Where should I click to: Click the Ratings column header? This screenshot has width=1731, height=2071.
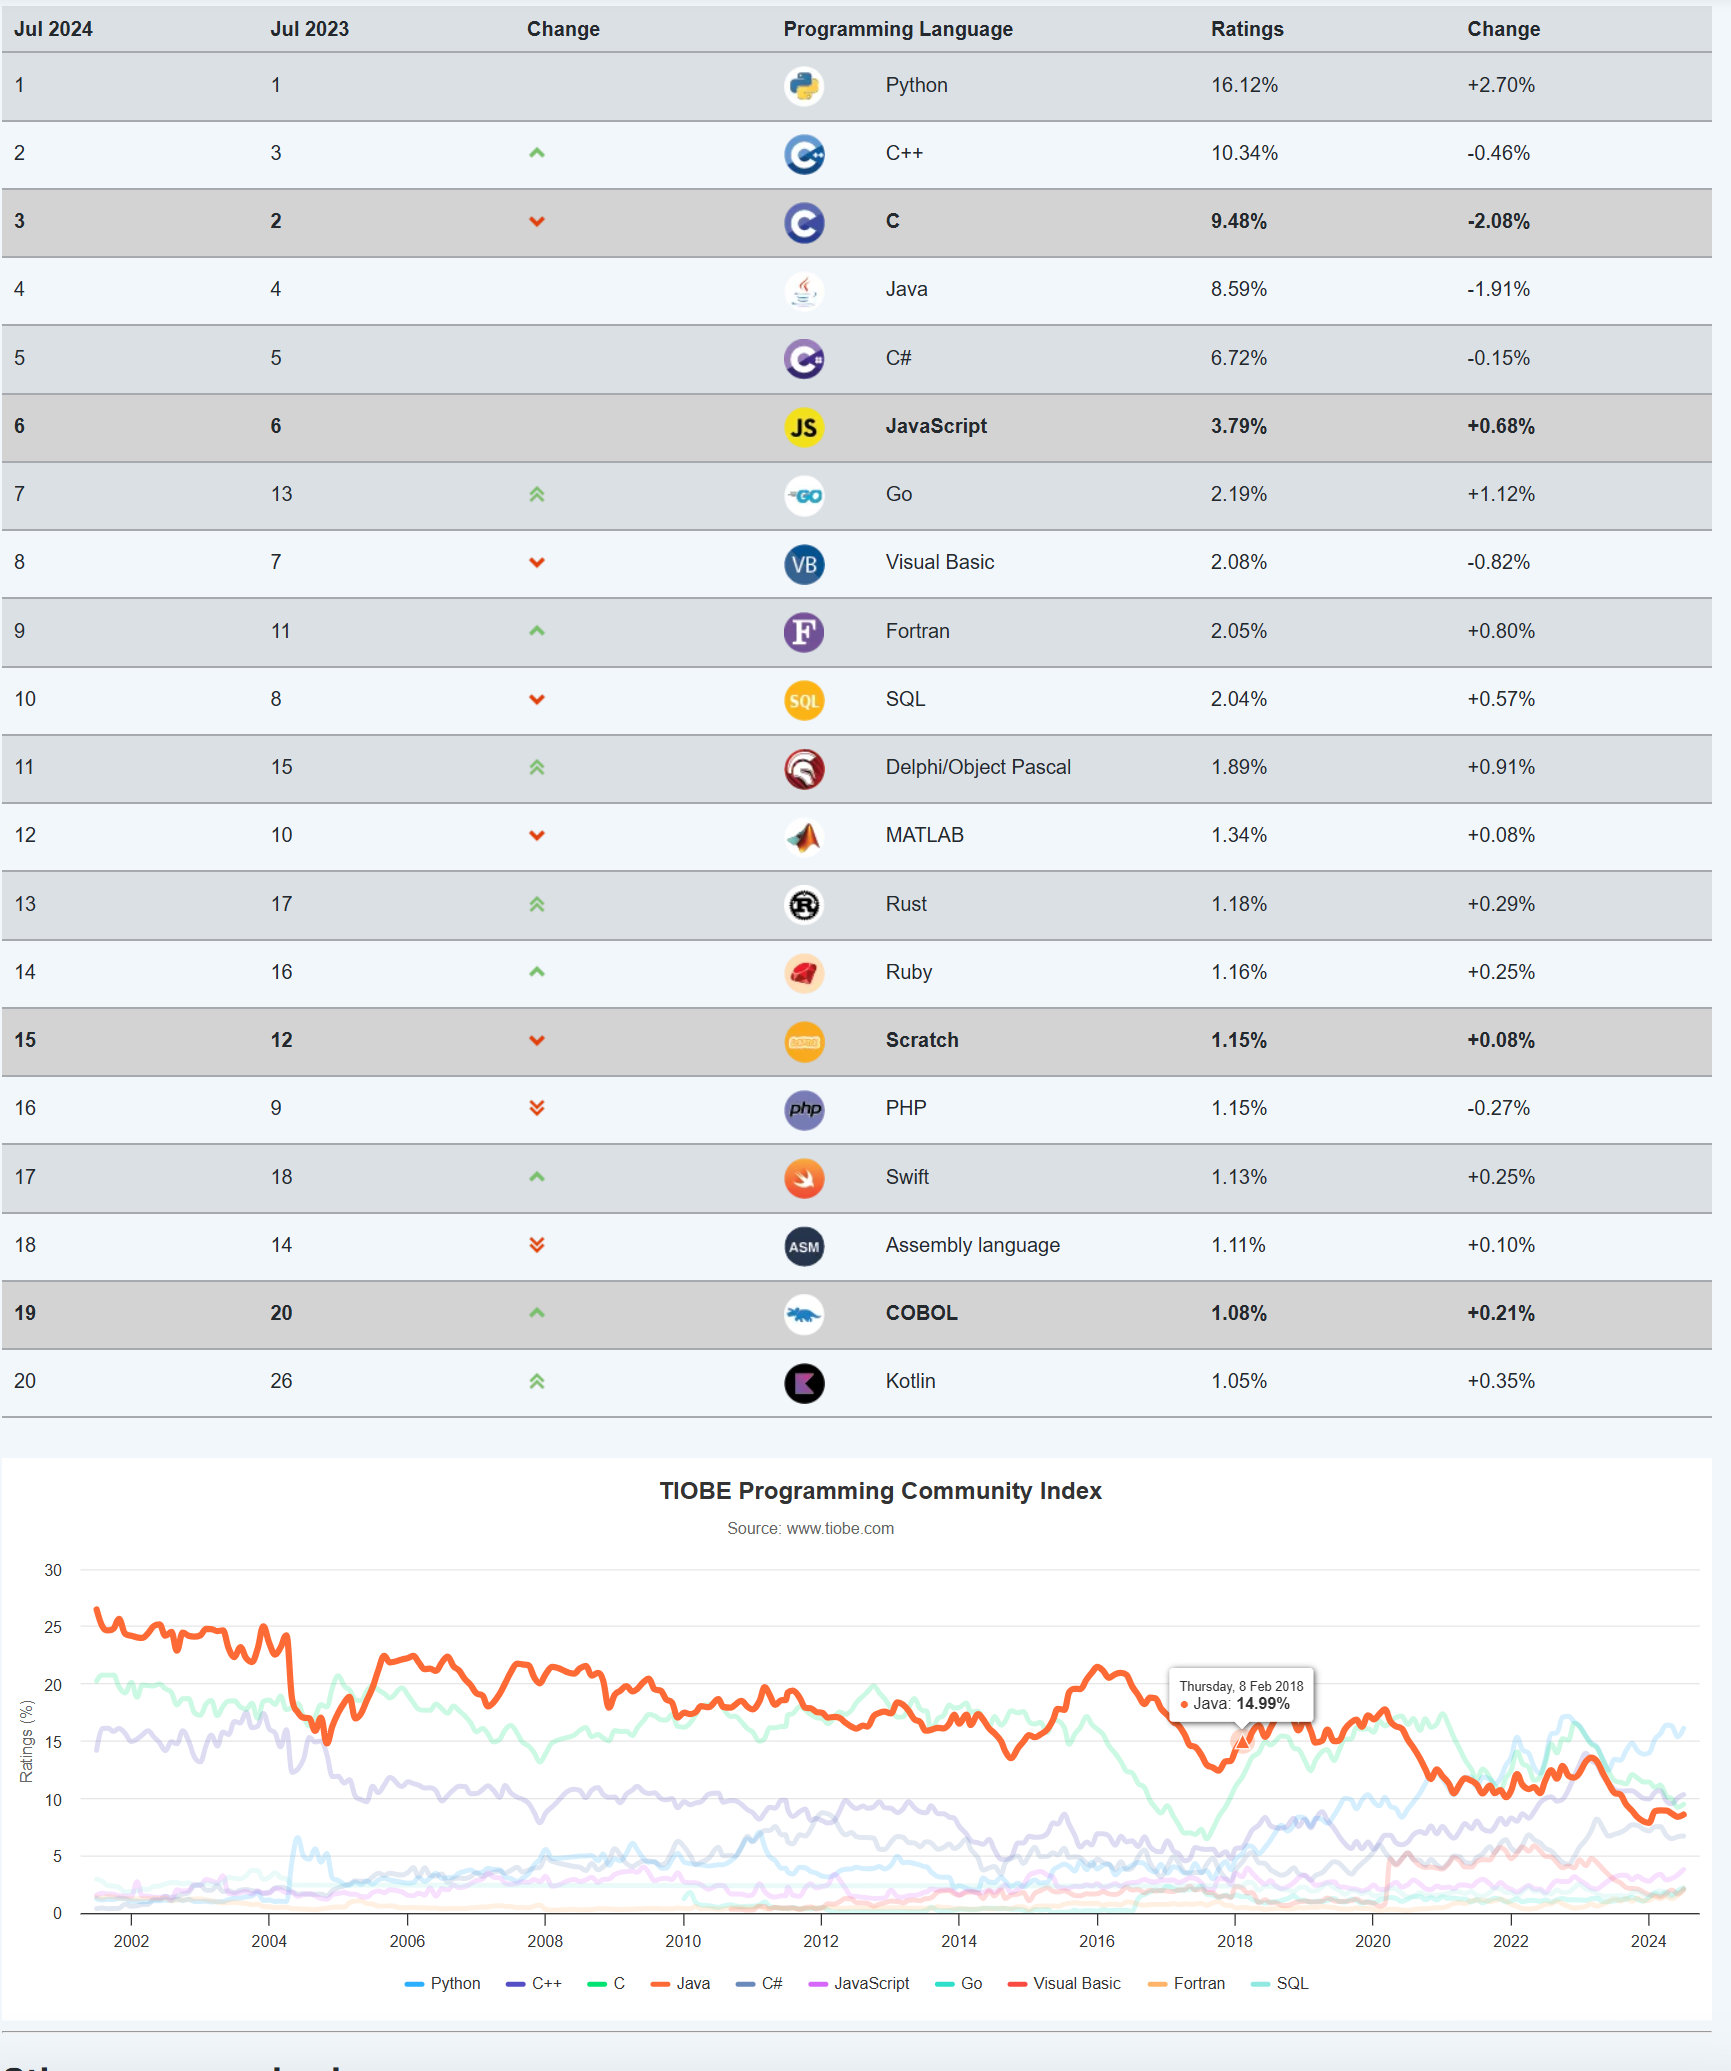click(x=1246, y=29)
